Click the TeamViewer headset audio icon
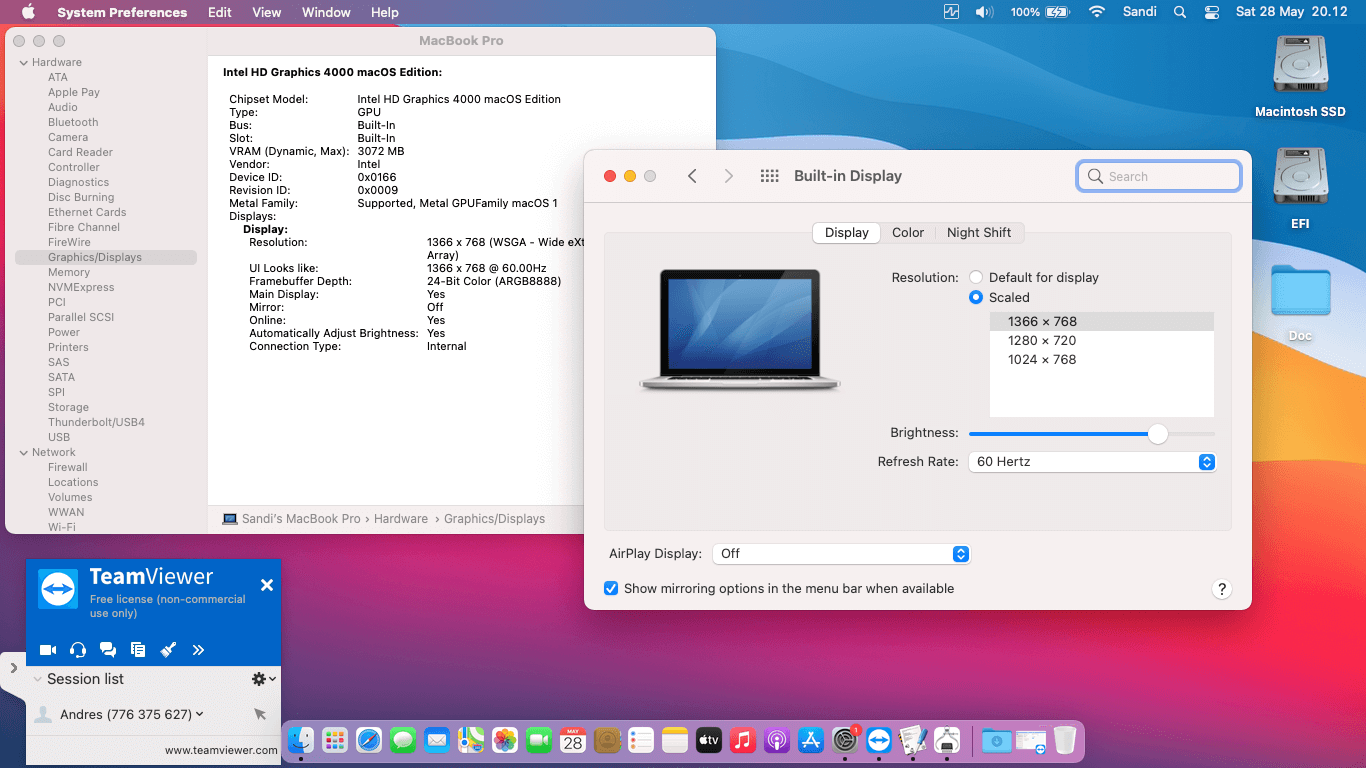1366x768 pixels. pos(78,650)
